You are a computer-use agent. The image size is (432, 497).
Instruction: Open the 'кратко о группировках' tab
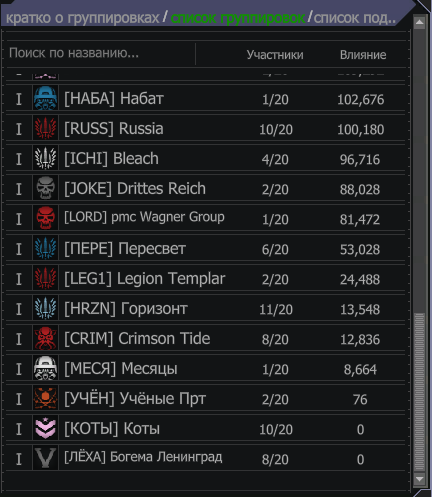[83, 18]
